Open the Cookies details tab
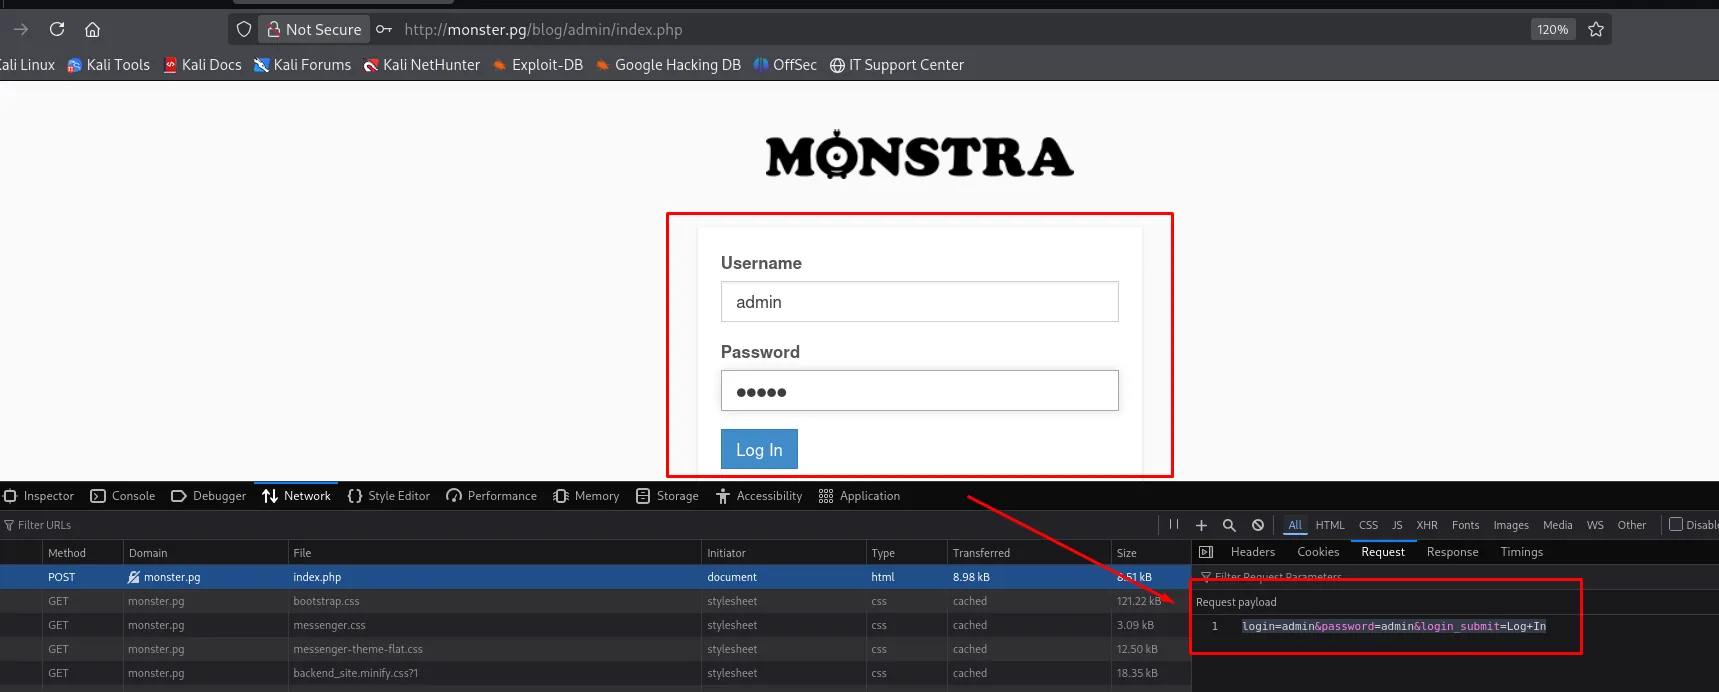The width and height of the screenshot is (1719, 692). point(1318,552)
